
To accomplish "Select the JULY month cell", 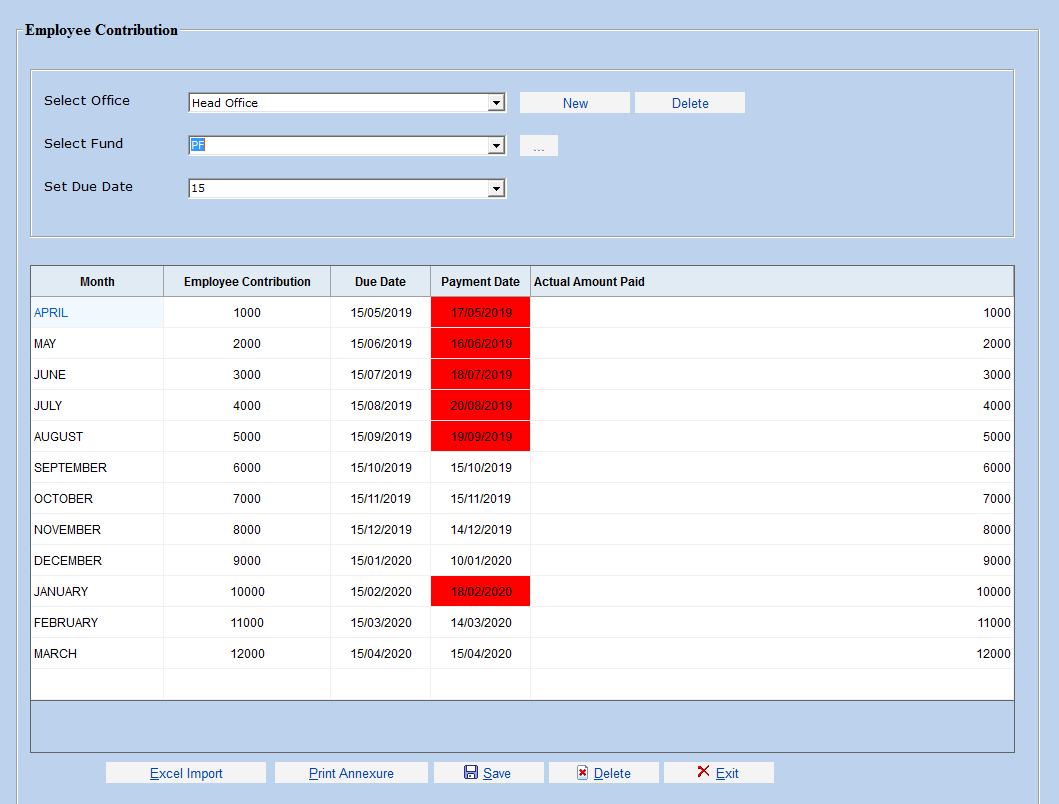I will coord(97,406).
